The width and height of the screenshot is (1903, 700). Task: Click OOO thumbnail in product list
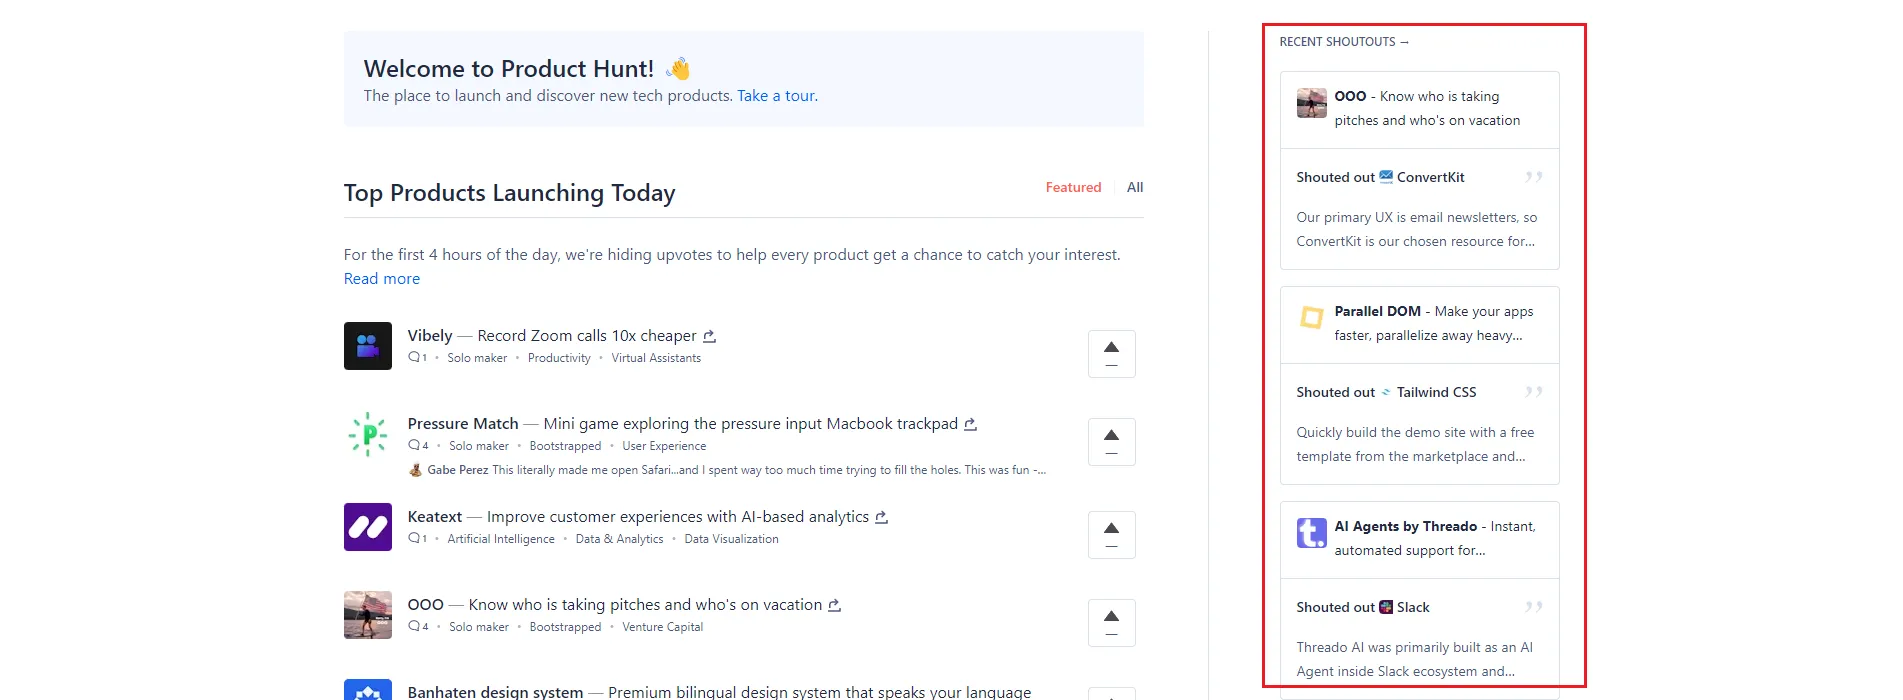point(367,615)
